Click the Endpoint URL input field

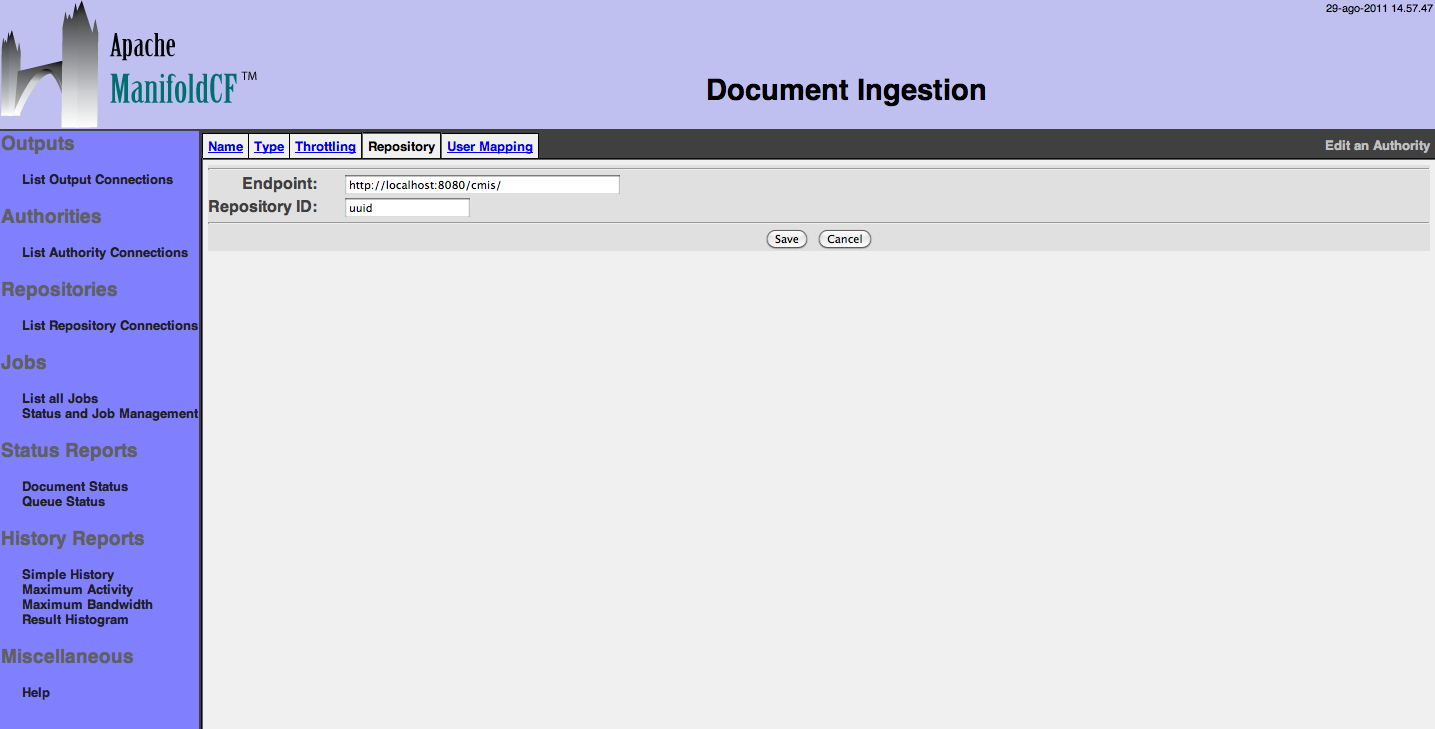[481, 185]
